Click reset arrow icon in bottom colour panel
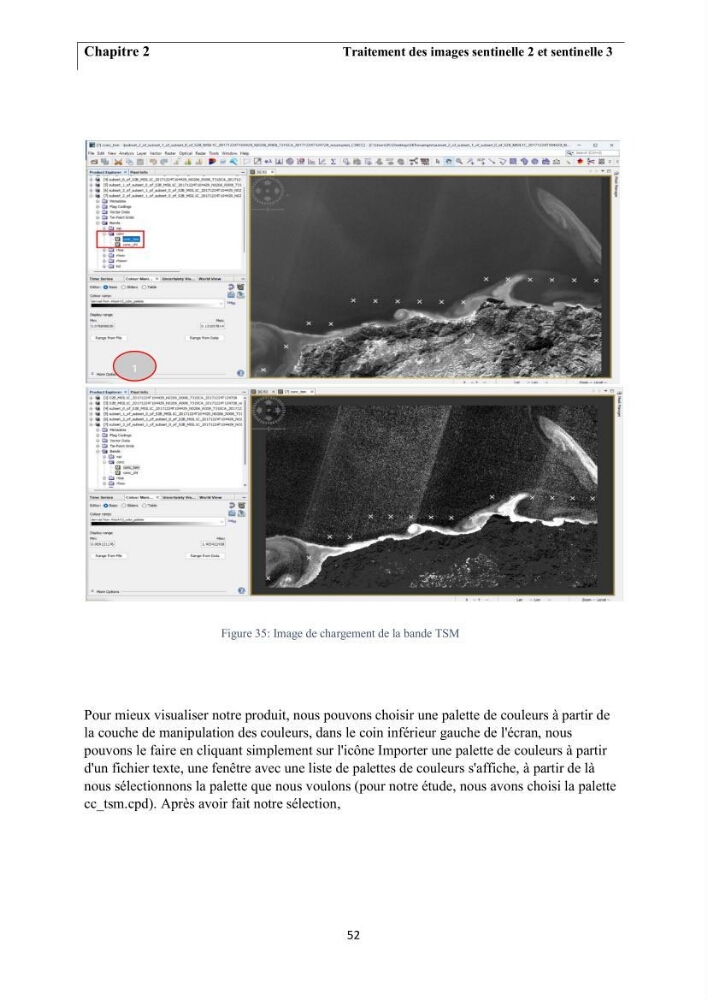This screenshot has height=1000, width=707. [x=231, y=505]
